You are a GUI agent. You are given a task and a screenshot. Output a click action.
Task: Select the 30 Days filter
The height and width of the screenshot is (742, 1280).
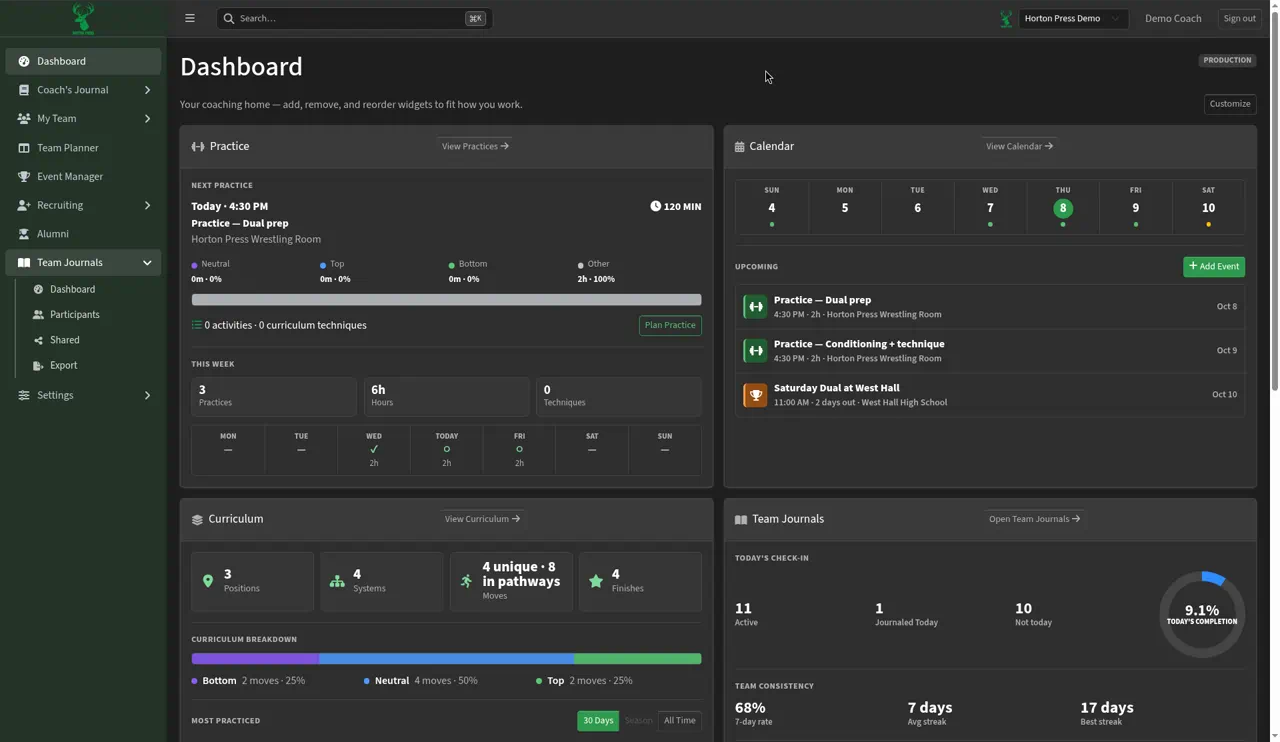coord(598,721)
